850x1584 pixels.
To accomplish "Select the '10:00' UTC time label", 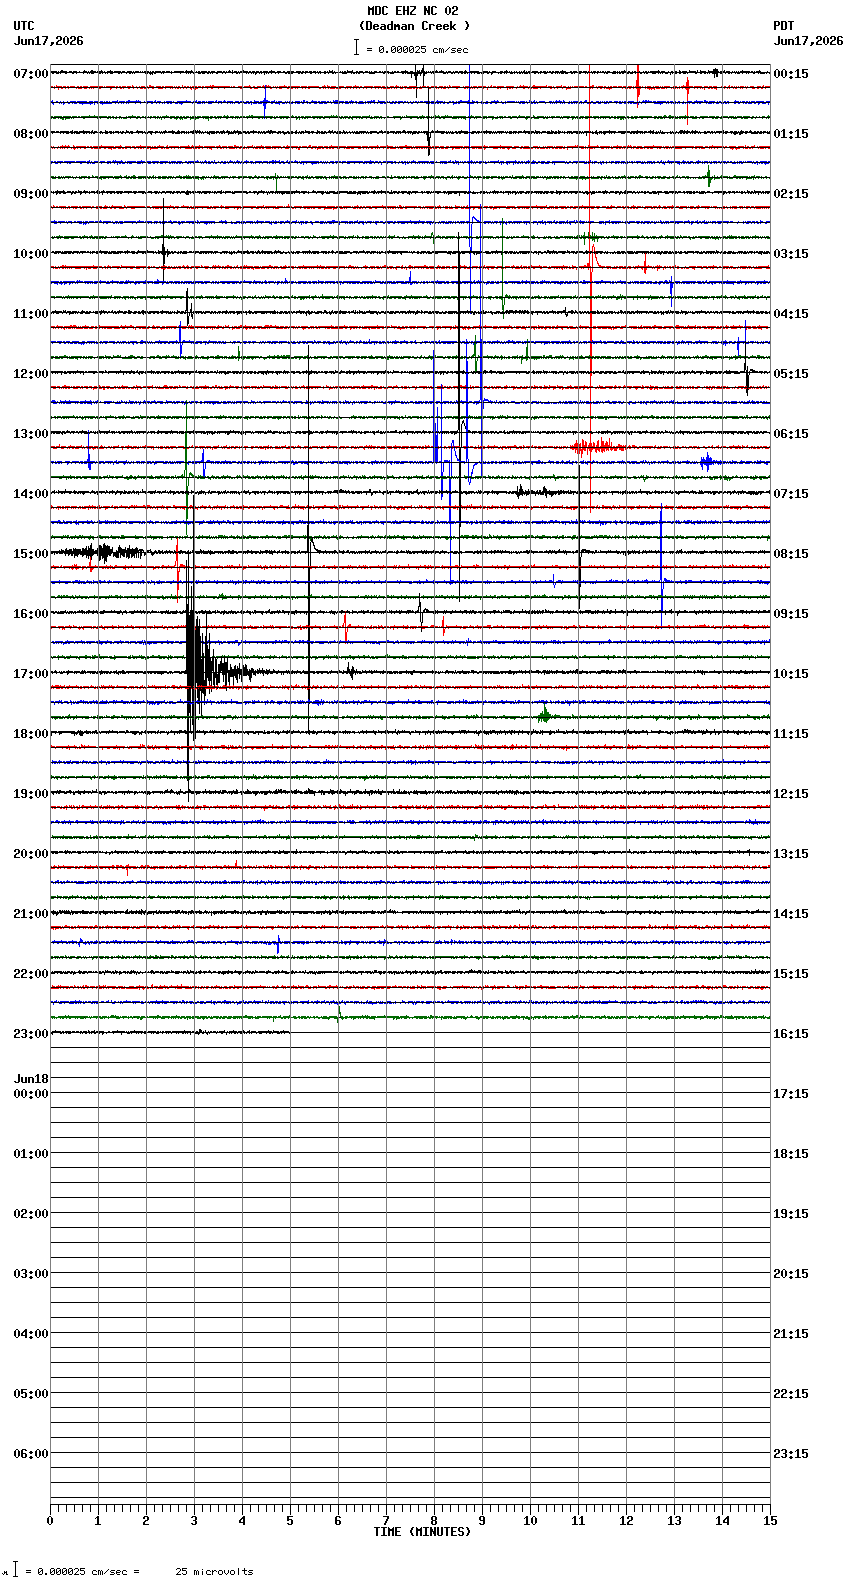I will pyautogui.click(x=31, y=254).
